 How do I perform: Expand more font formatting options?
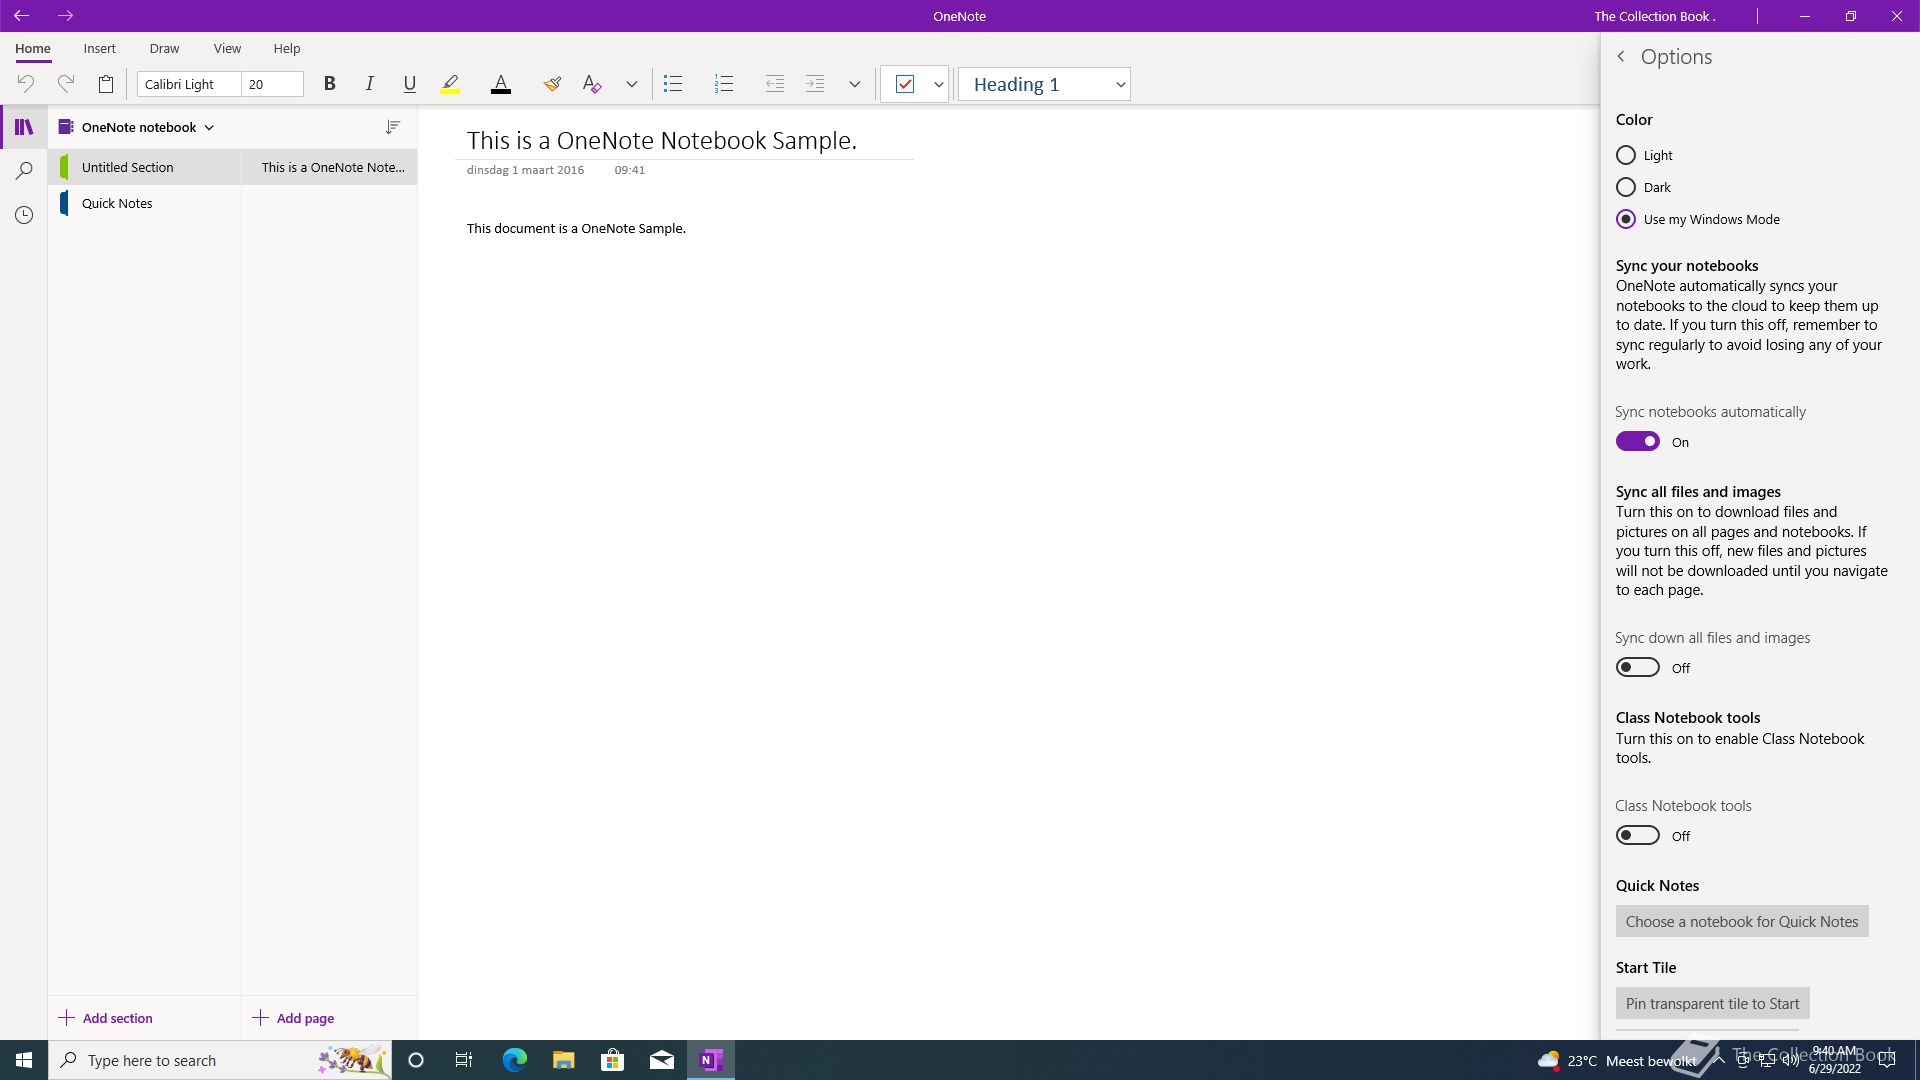pos(632,84)
